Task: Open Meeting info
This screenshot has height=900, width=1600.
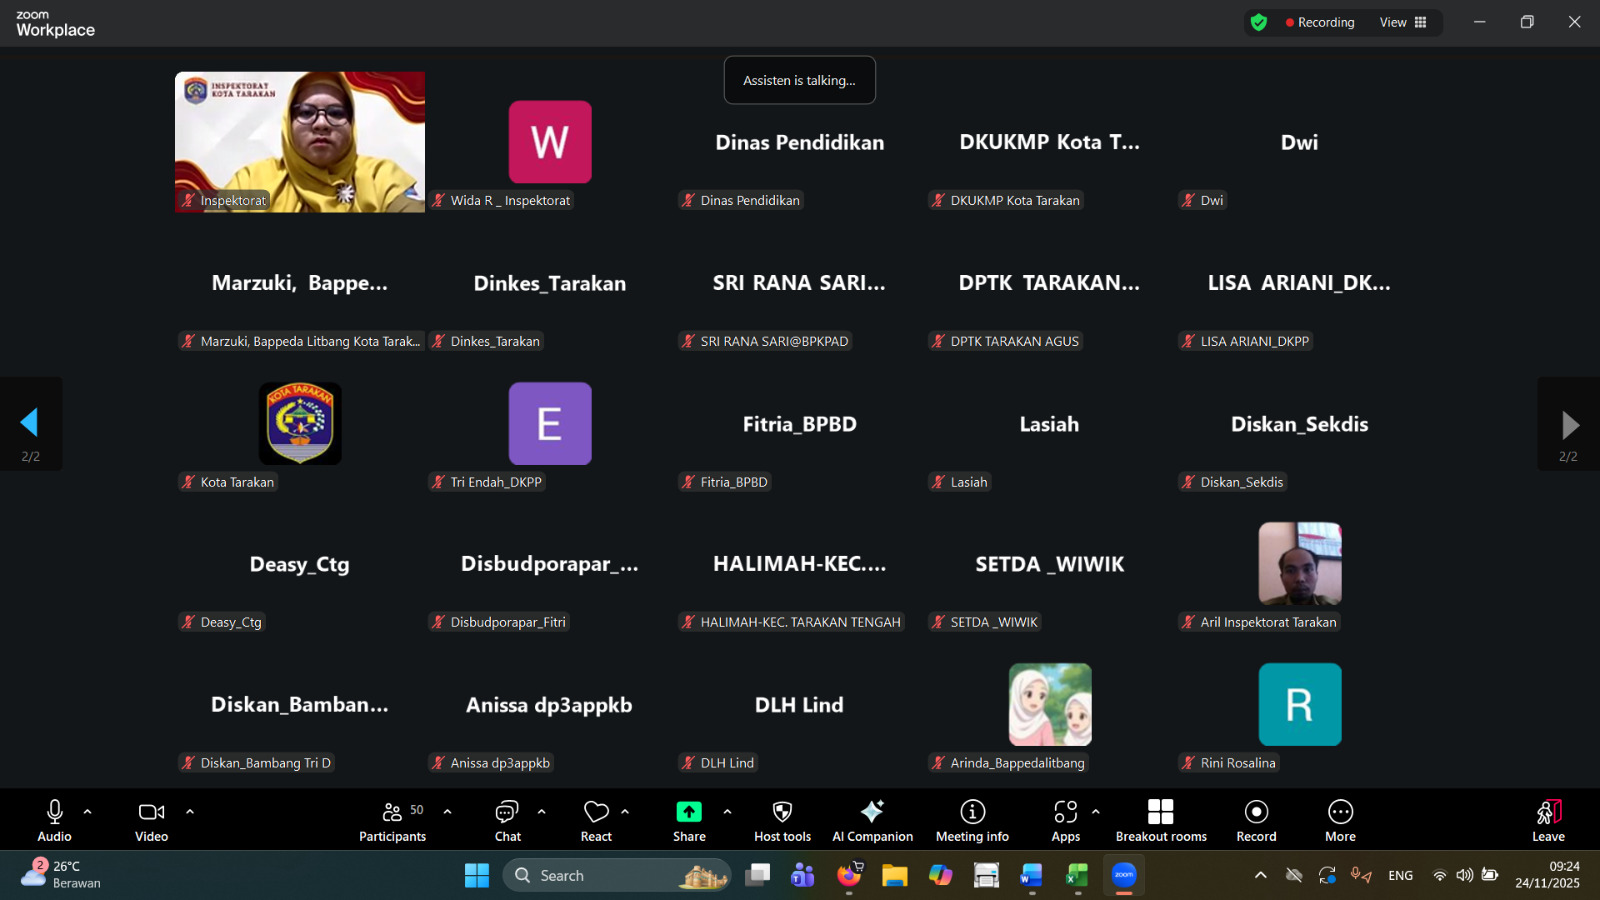Action: point(972,820)
